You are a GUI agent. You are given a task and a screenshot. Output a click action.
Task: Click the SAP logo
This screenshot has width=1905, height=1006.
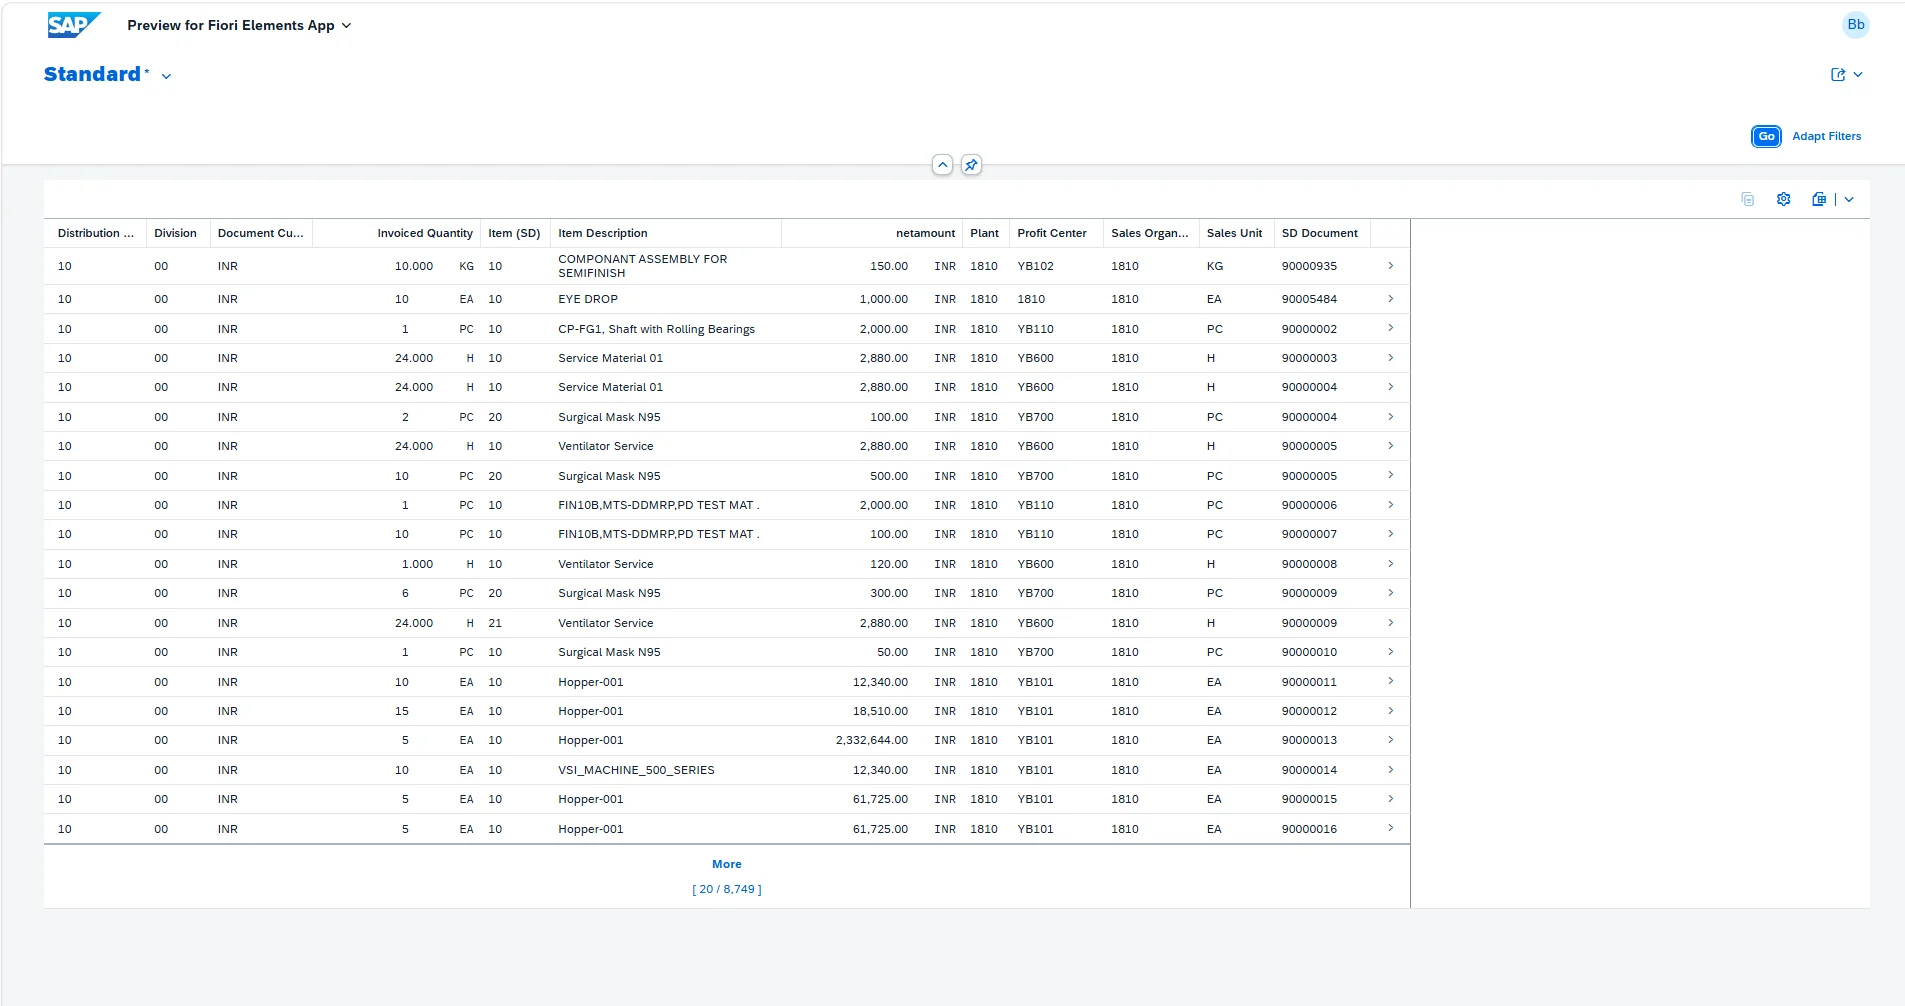(x=74, y=25)
